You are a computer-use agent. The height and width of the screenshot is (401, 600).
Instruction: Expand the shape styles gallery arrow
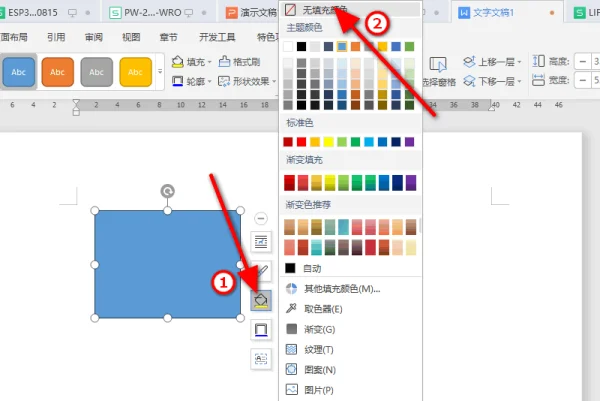coord(160,72)
